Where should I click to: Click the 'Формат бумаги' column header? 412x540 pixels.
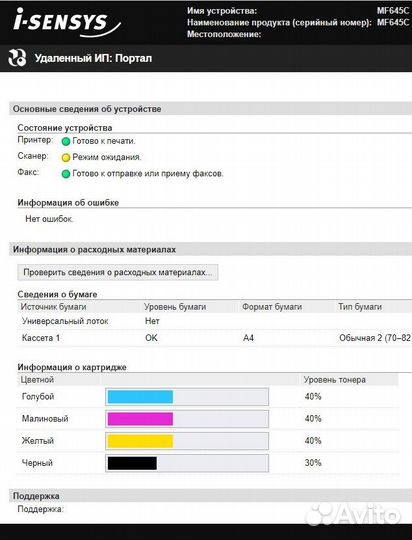tap(272, 307)
